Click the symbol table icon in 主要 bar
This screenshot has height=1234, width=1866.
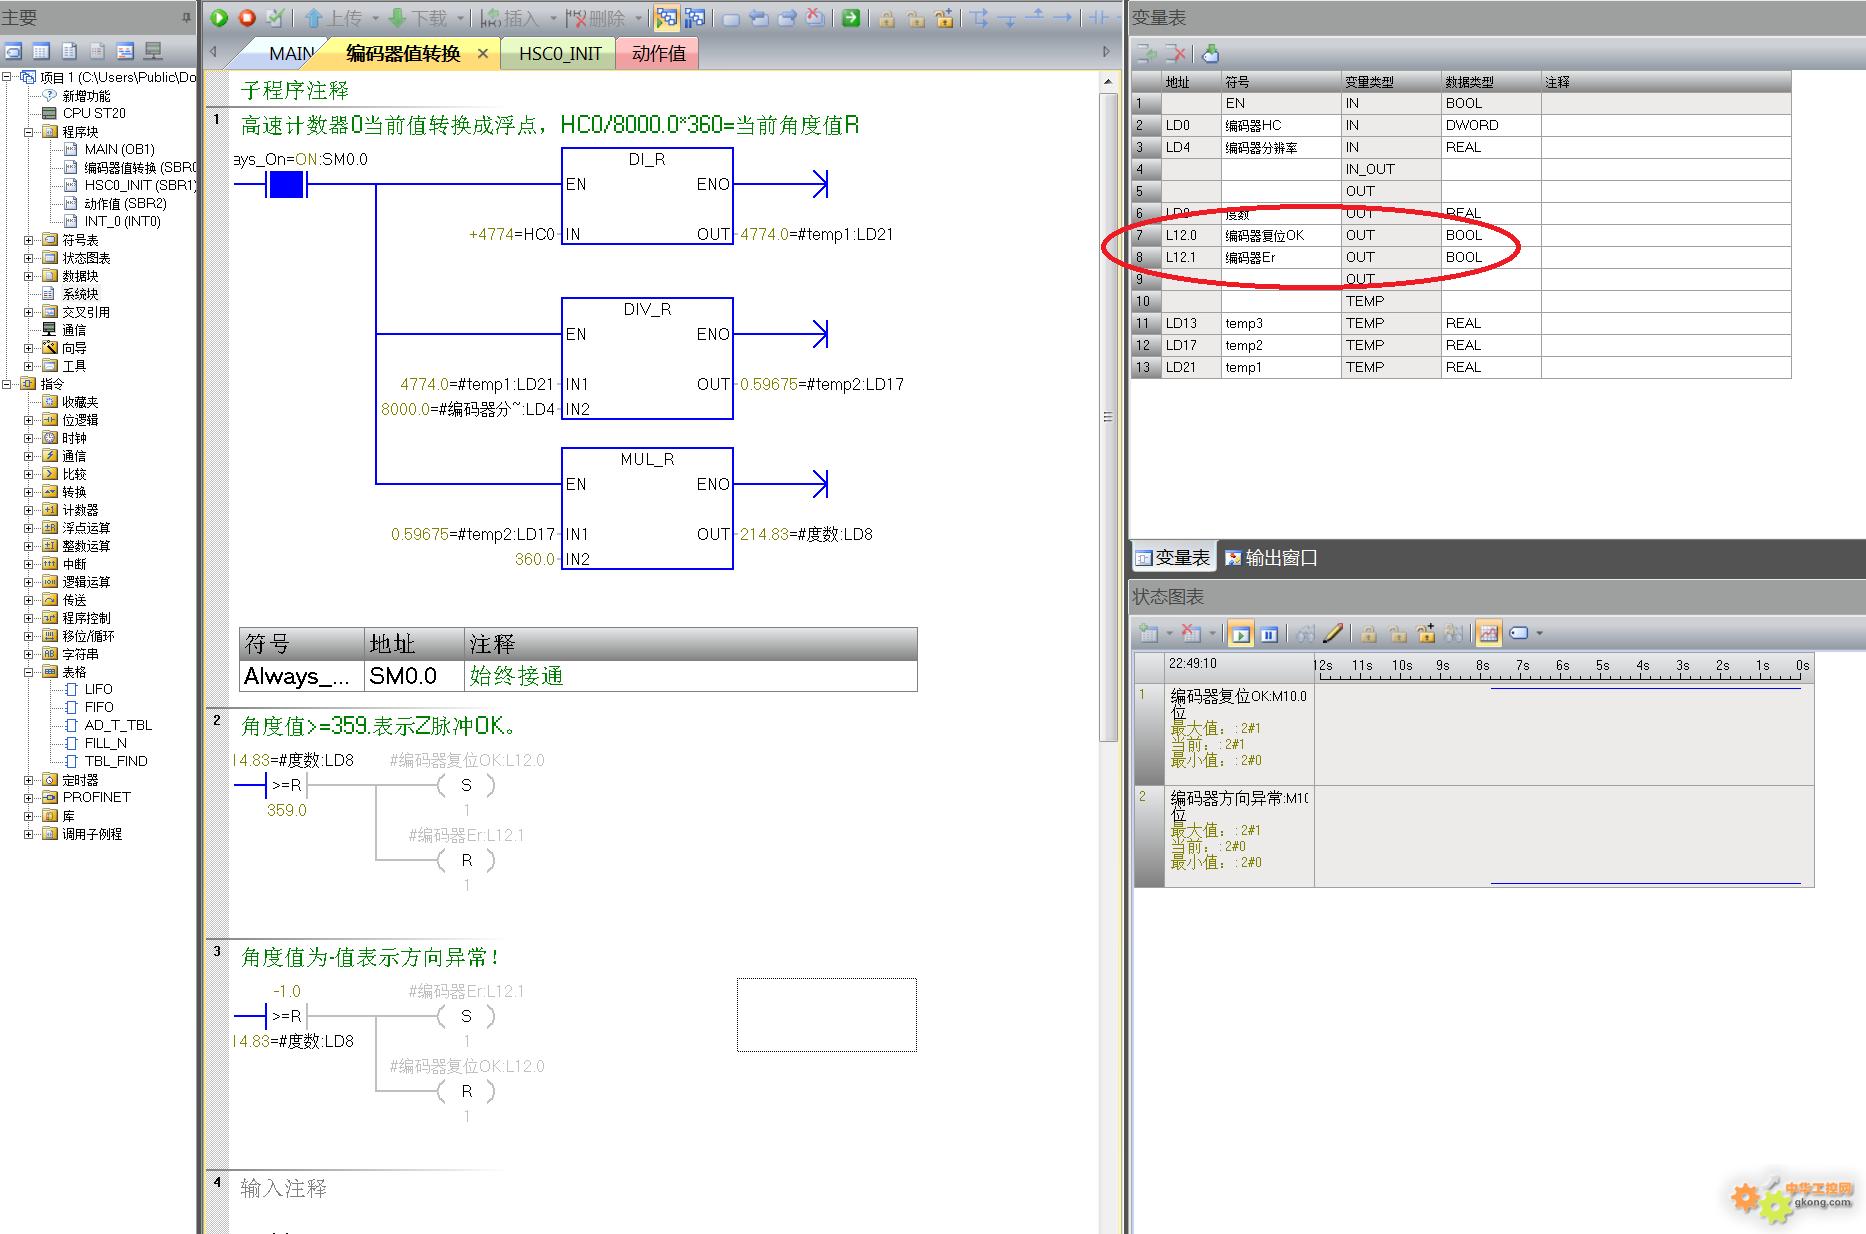click(x=13, y=51)
